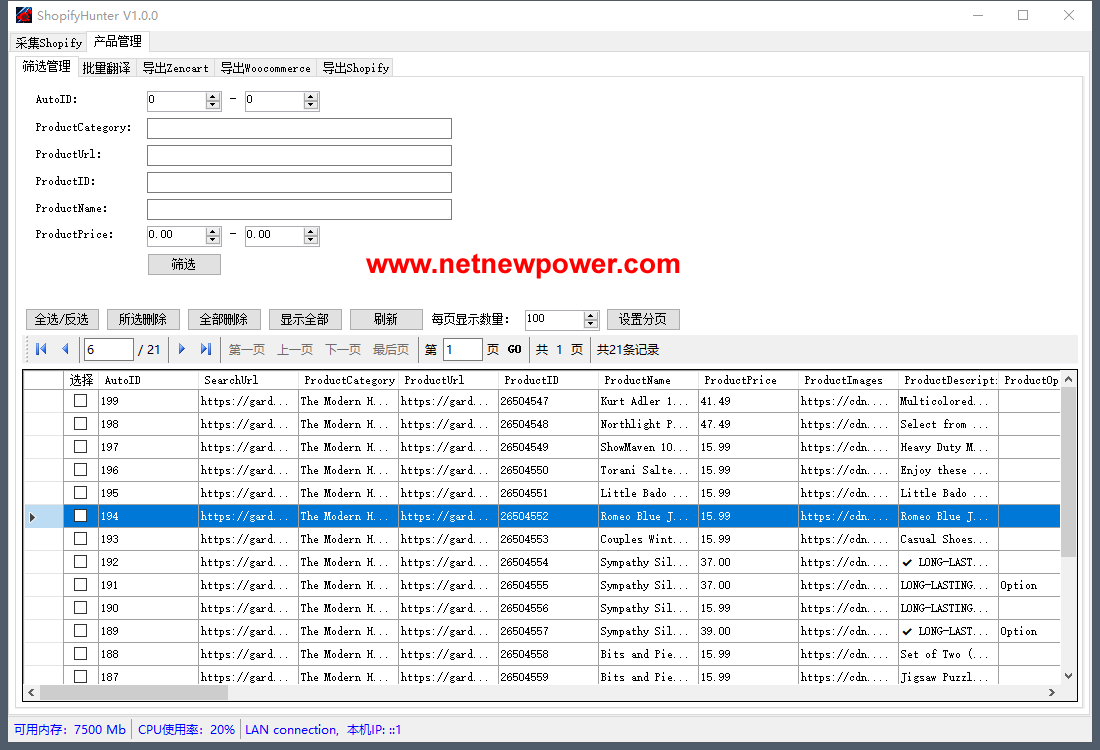Increase the 每页显示数量 spinner value
This screenshot has width=1100, height=750.
(x=590, y=315)
